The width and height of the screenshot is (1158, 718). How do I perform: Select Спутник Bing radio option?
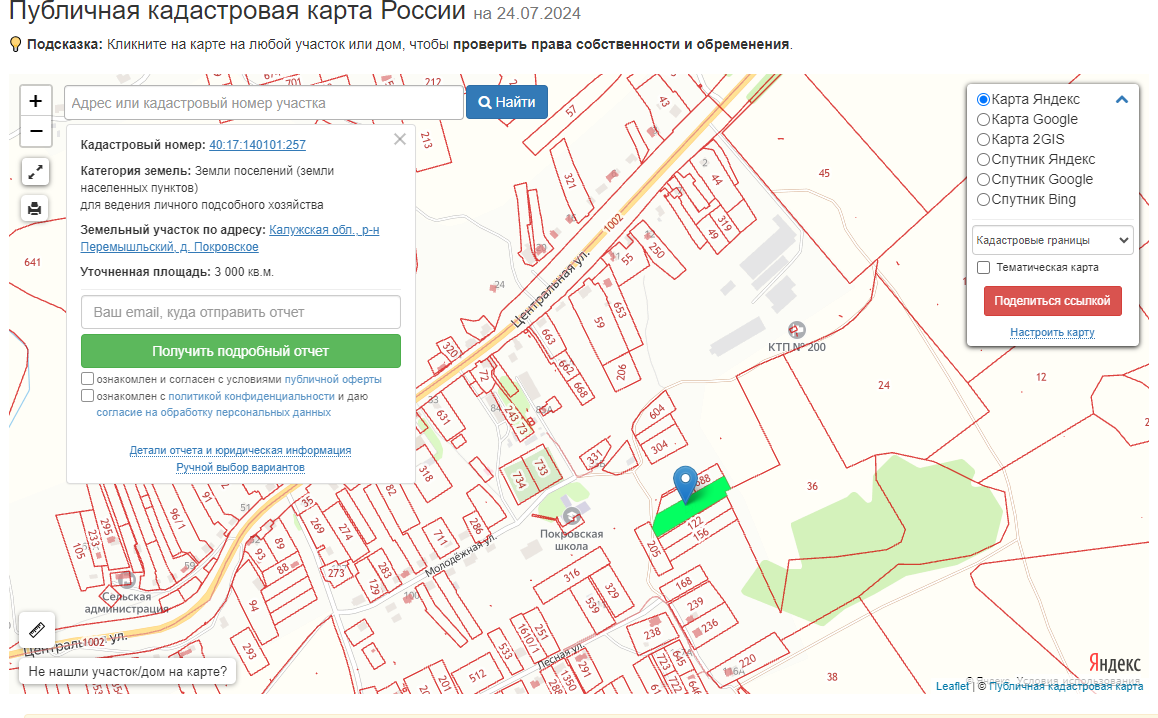(983, 199)
